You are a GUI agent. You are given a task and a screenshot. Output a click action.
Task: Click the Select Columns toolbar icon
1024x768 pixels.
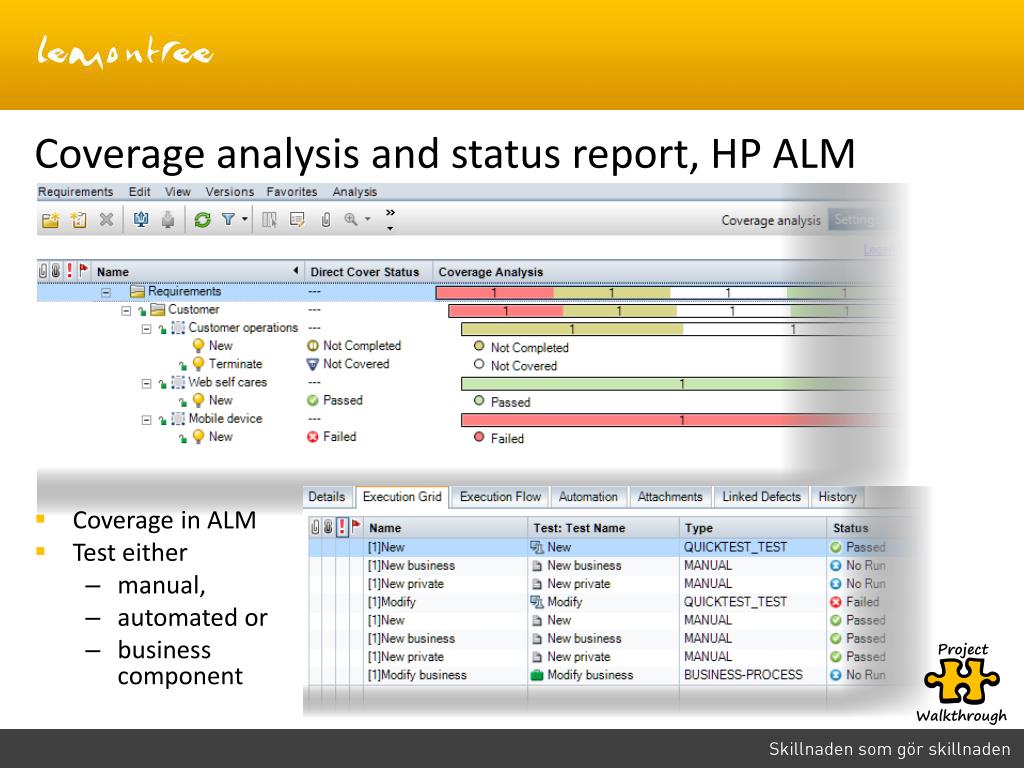(x=269, y=220)
